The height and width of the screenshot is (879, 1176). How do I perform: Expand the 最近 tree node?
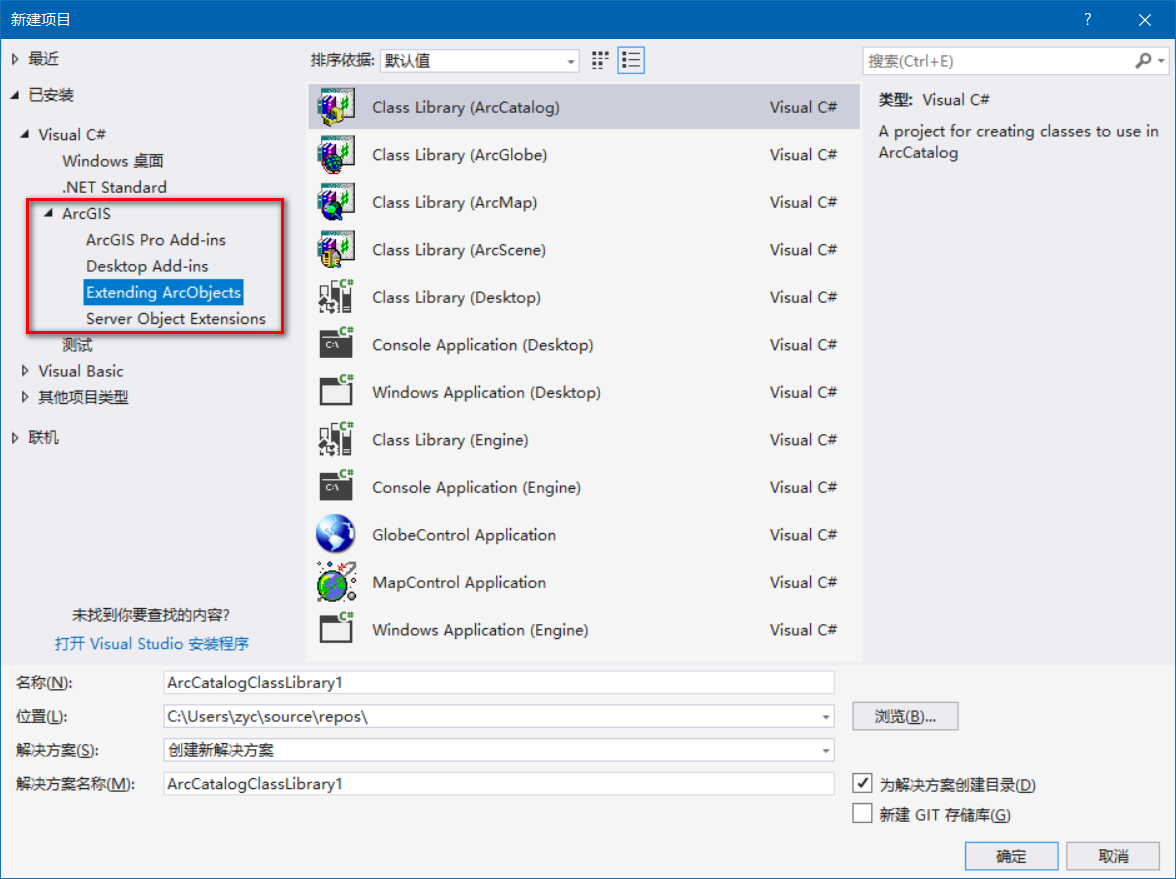(x=15, y=59)
